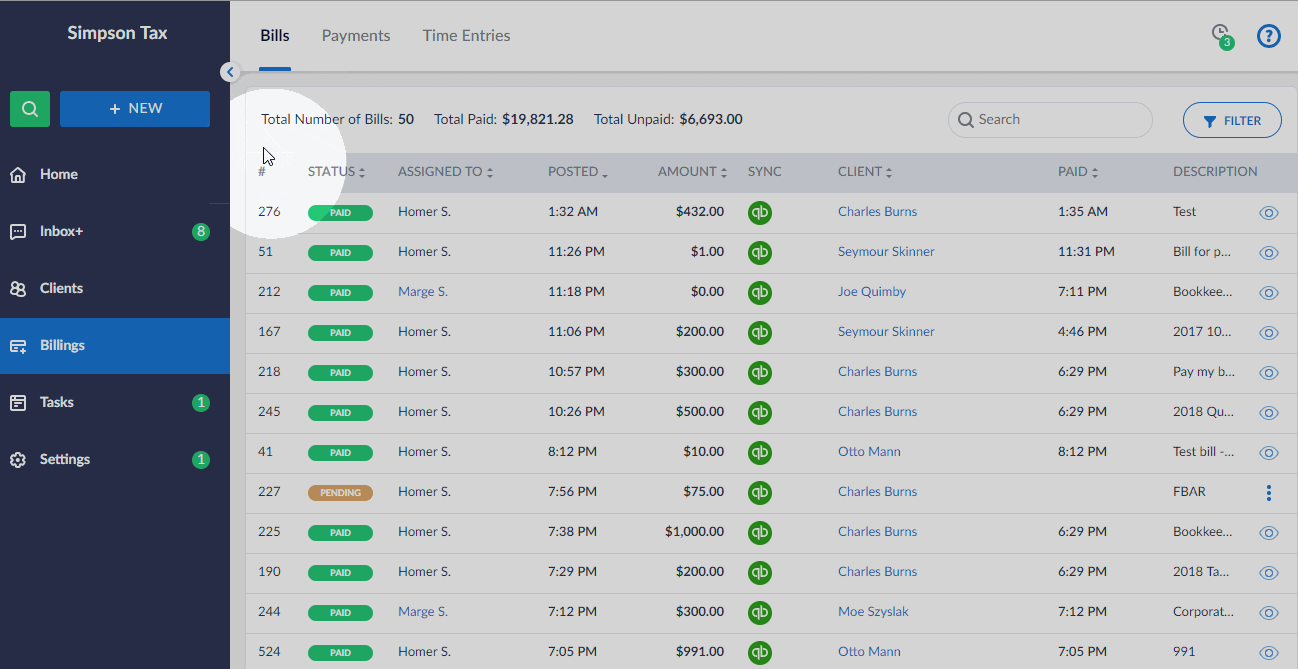Open the timer icon with badge 3
The width and height of the screenshot is (1298, 669).
coord(1221,35)
